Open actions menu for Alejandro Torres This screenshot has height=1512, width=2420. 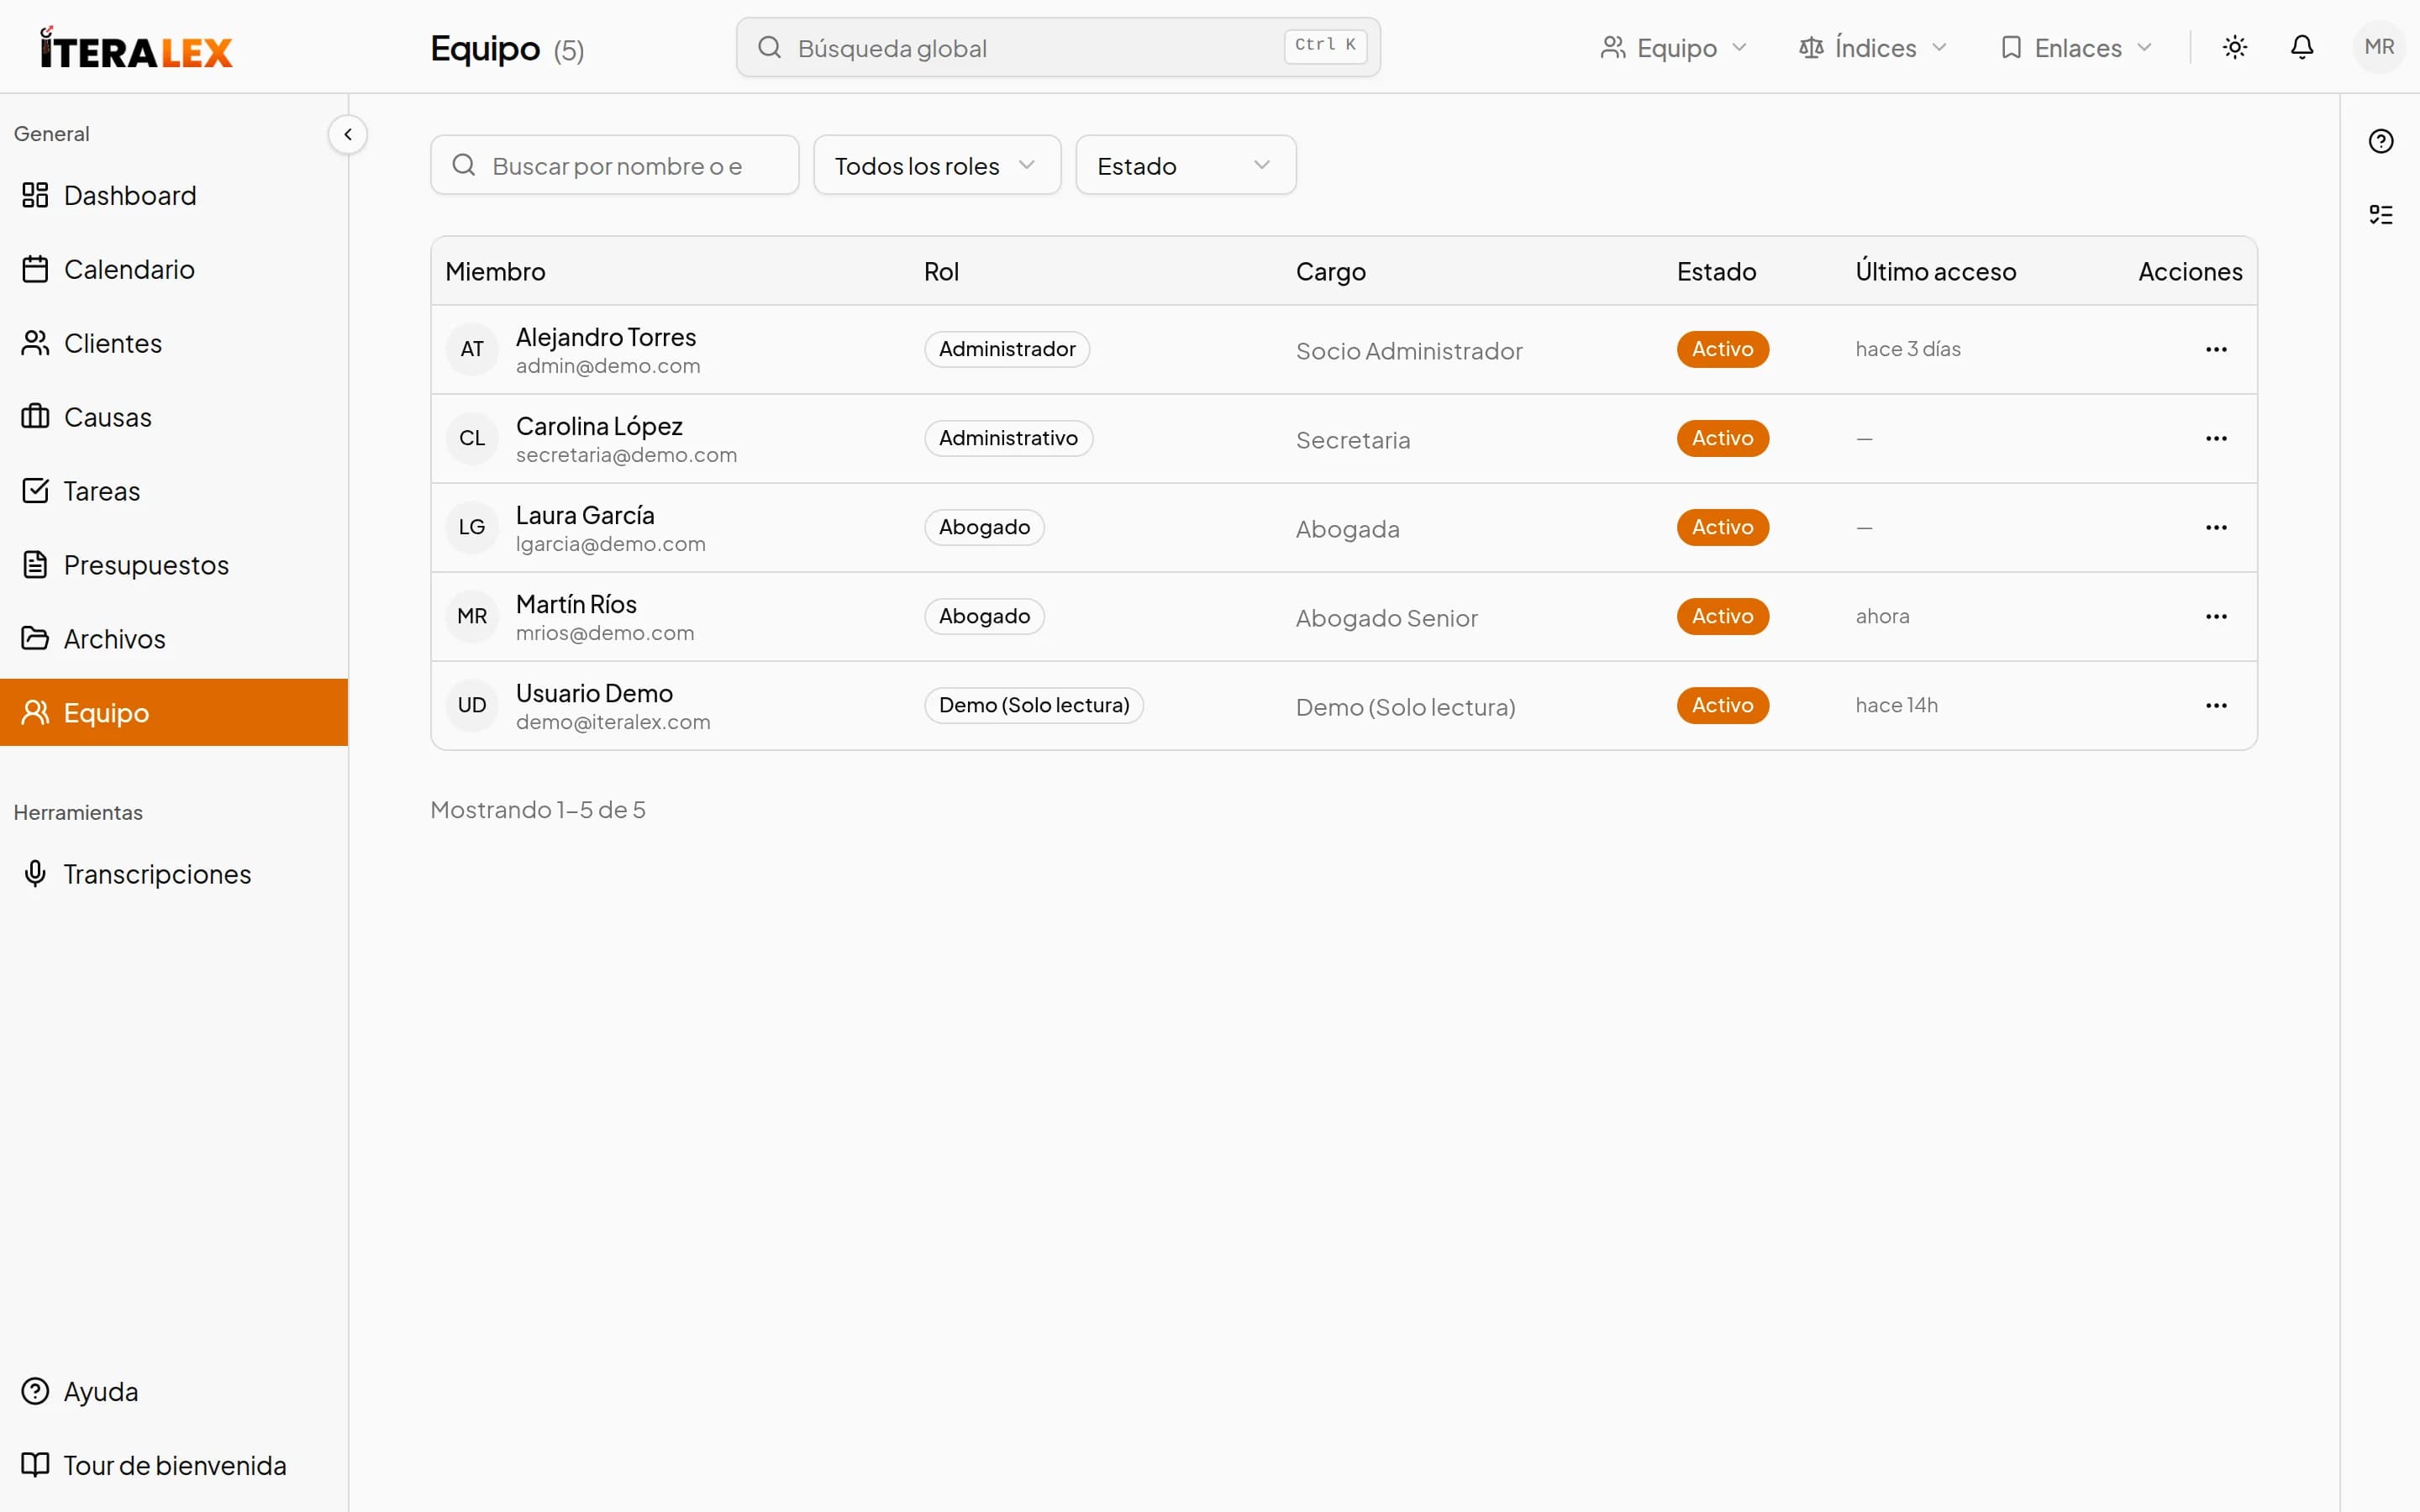[2216, 349]
